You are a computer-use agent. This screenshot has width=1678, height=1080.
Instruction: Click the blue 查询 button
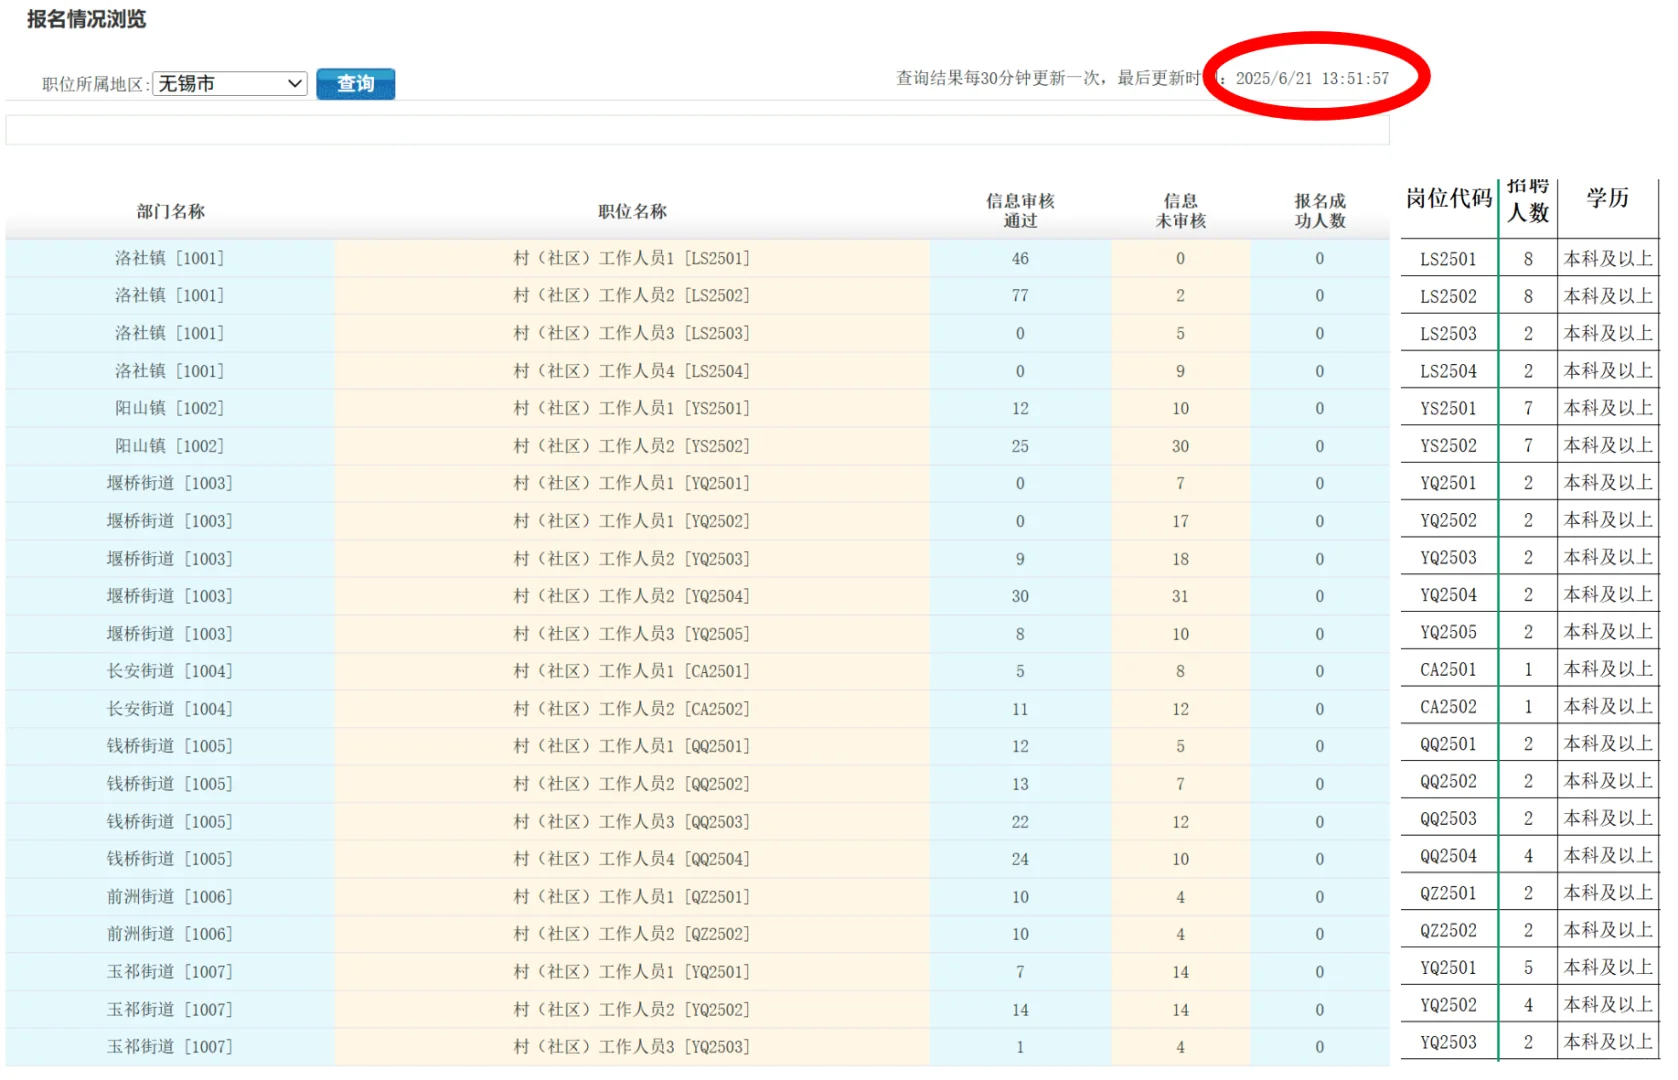(355, 84)
